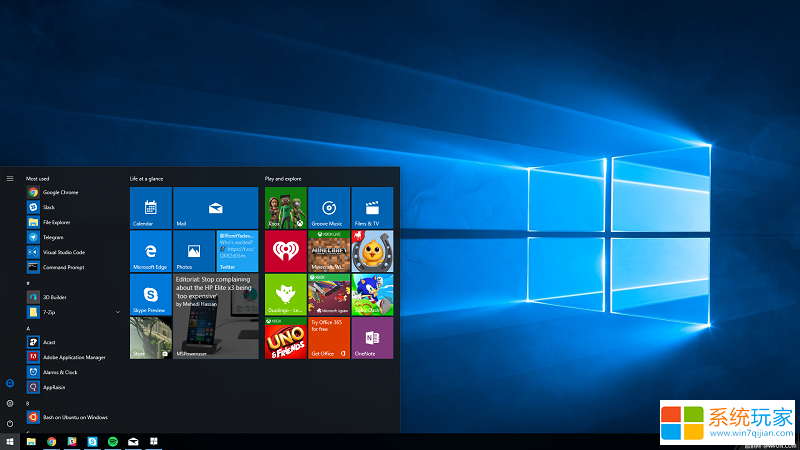Launch the Xbox tile
The width and height of the screenshot is (800, 450).
286,208
